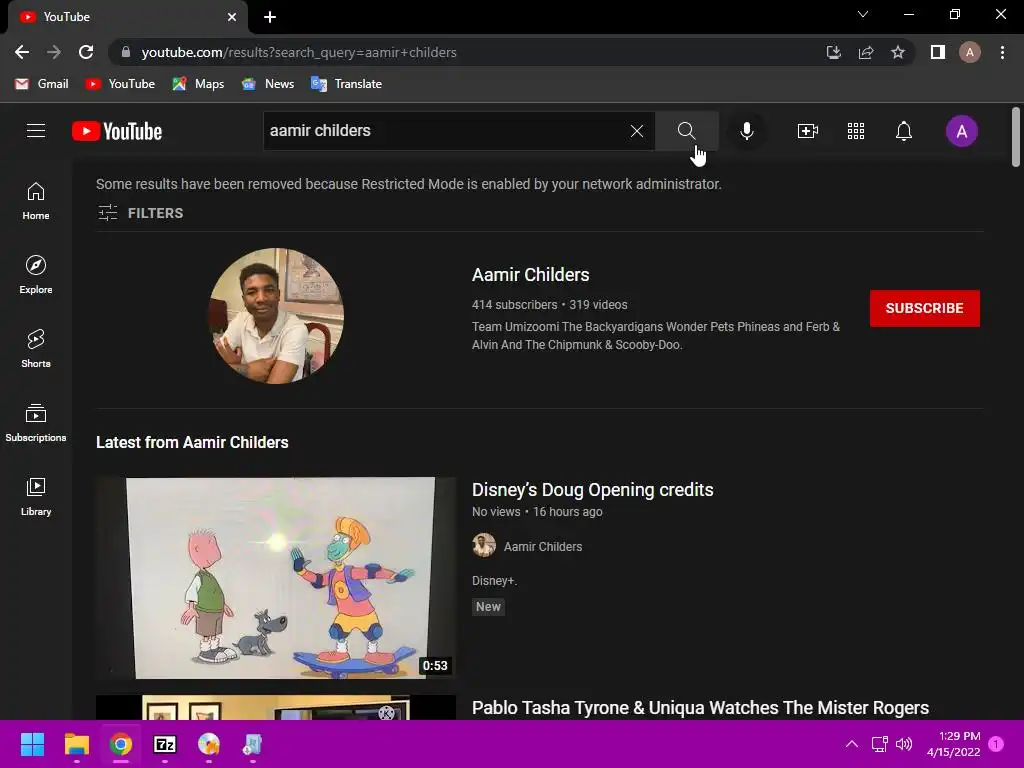The image size is (1024, 768).
Task: Open the YouTube hamburger guide menu
Action: (x=36, y=131)
